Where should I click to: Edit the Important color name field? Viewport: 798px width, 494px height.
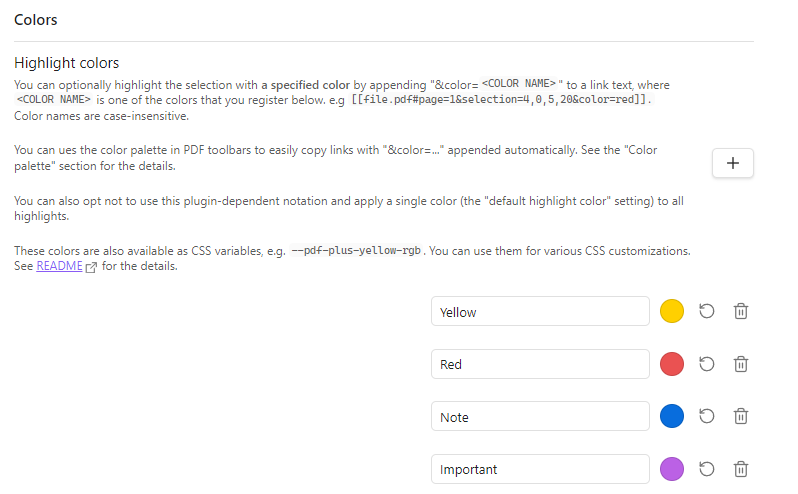pyautogui.click(x=540, y=469)
